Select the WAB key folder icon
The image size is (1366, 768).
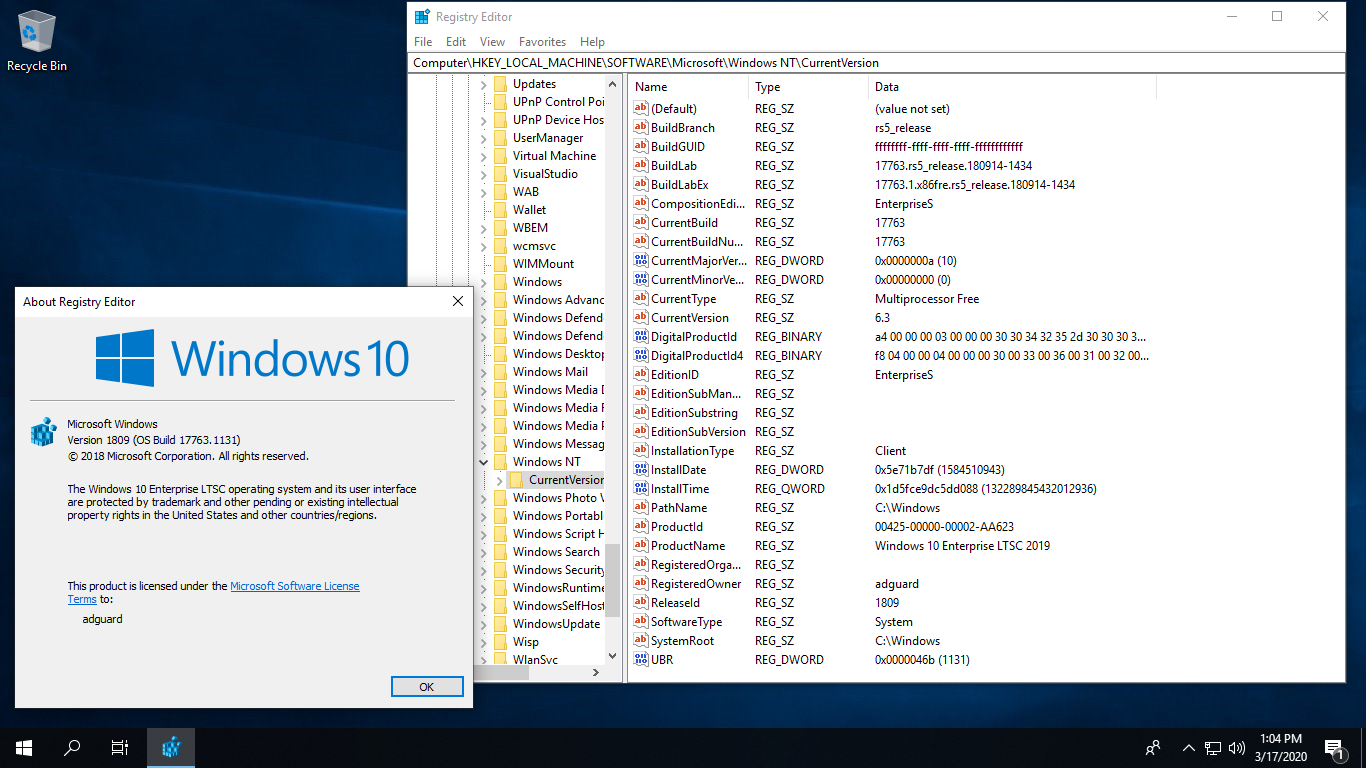pyautogui.click(x=501, y=192)
